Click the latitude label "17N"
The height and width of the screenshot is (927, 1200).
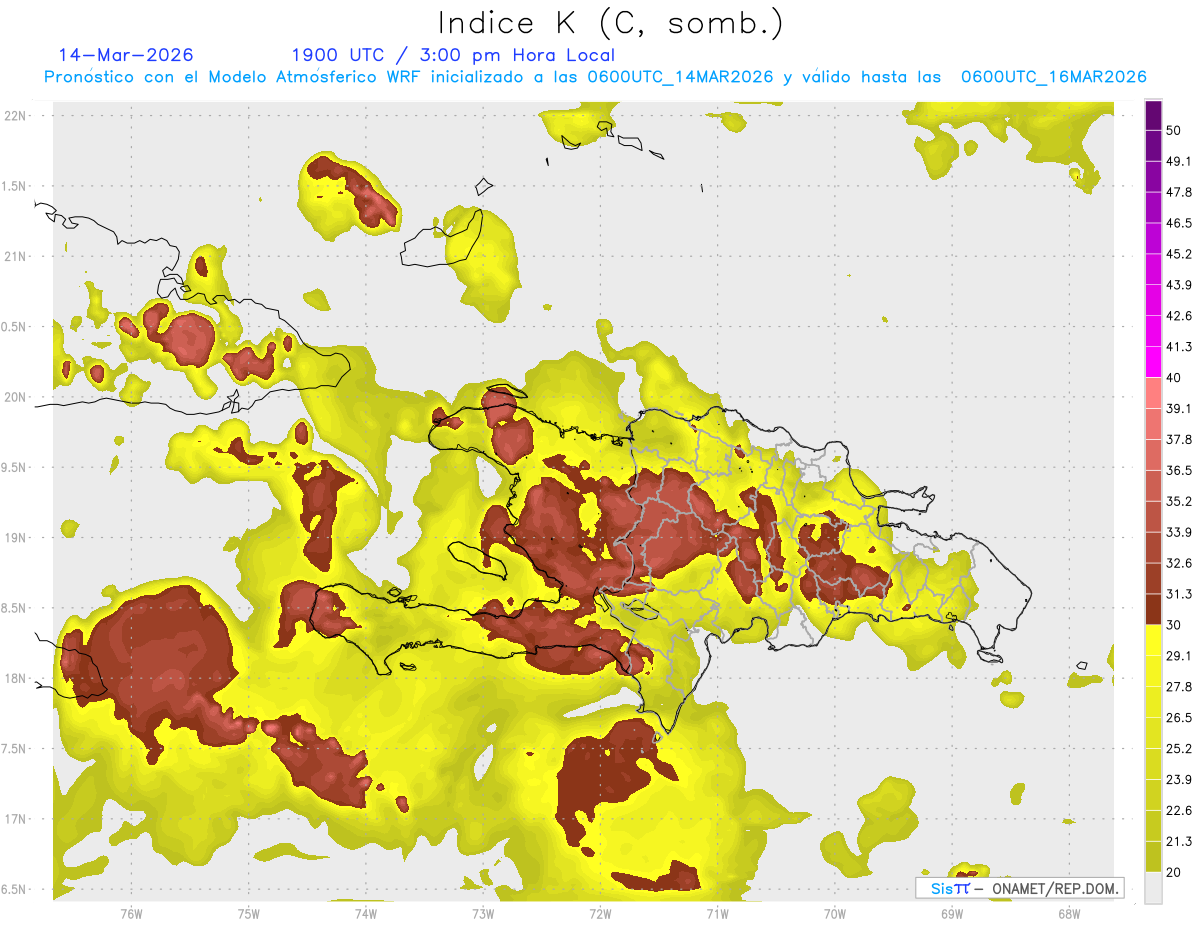coord(15,819)
